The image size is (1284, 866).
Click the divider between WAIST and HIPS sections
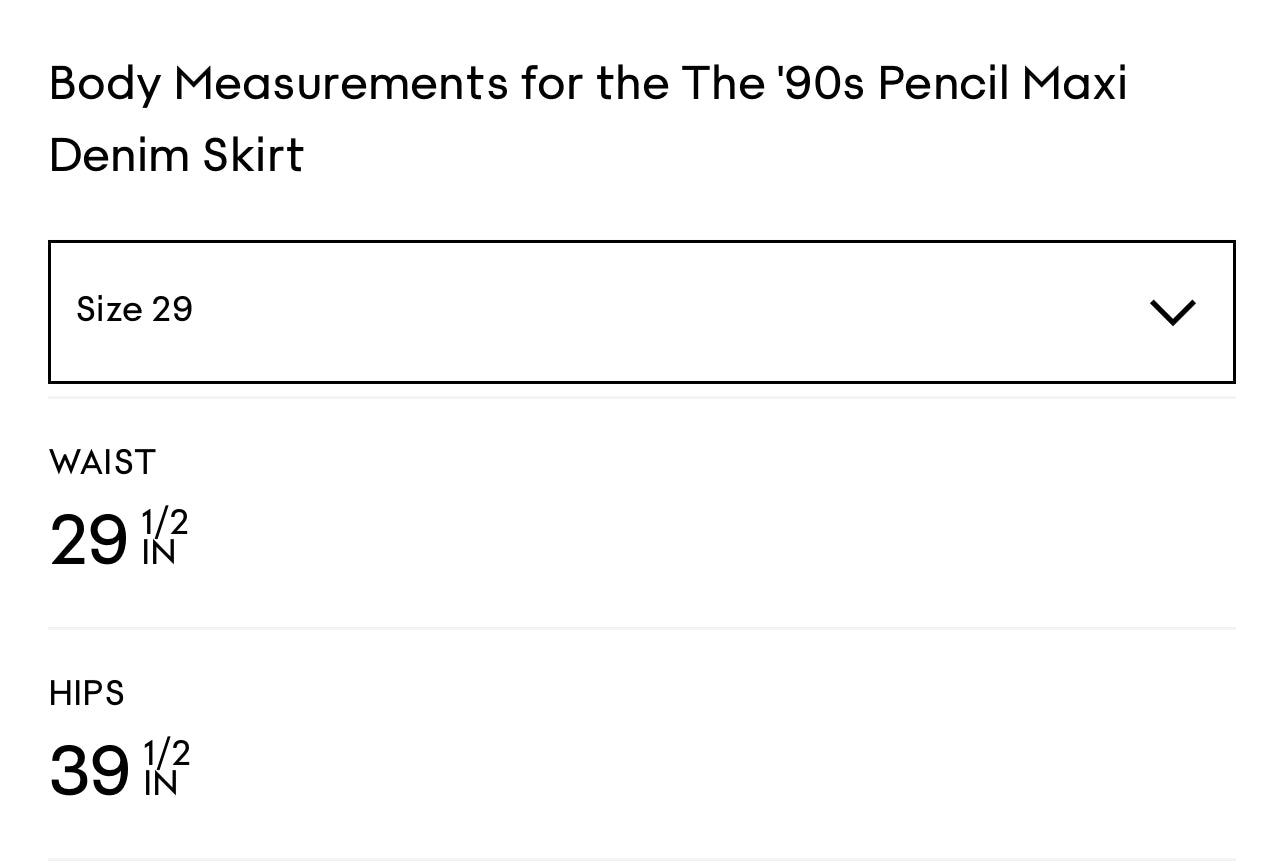coord(642,627)
